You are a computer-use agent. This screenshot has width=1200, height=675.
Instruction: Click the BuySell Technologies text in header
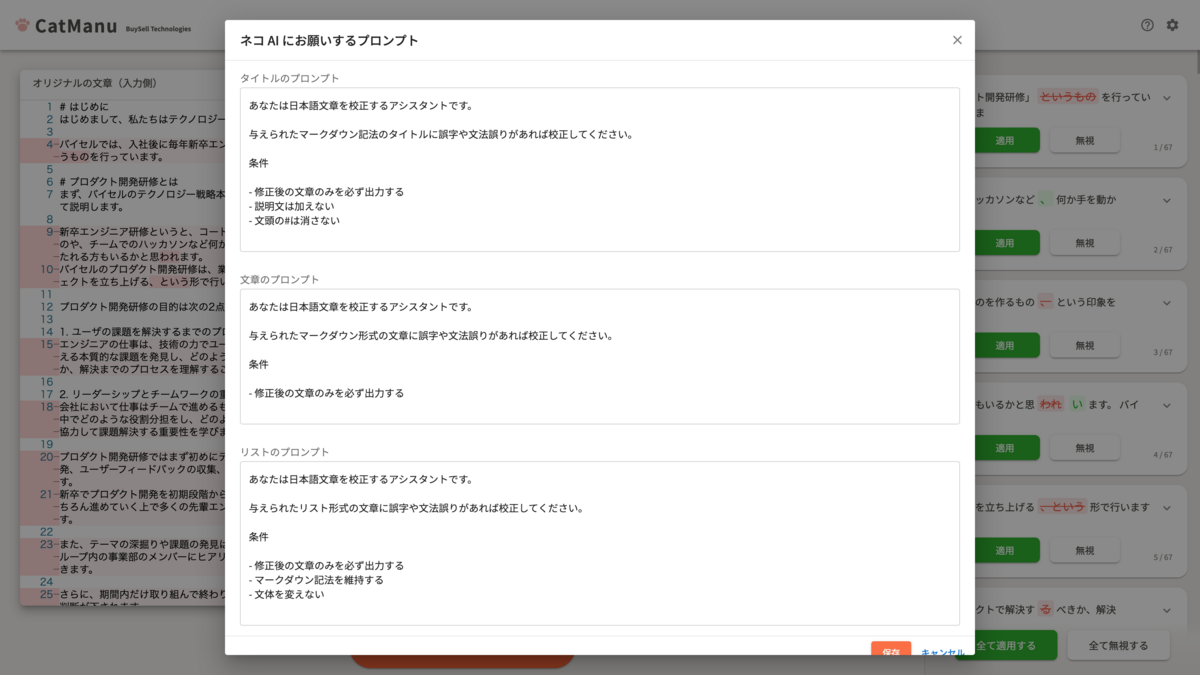158,29
